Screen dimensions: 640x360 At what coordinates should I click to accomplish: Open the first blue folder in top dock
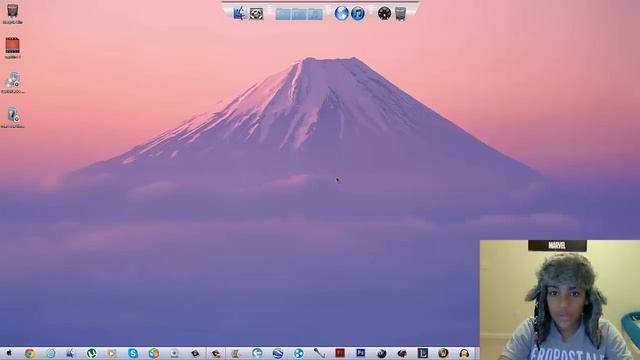[283, 14]
